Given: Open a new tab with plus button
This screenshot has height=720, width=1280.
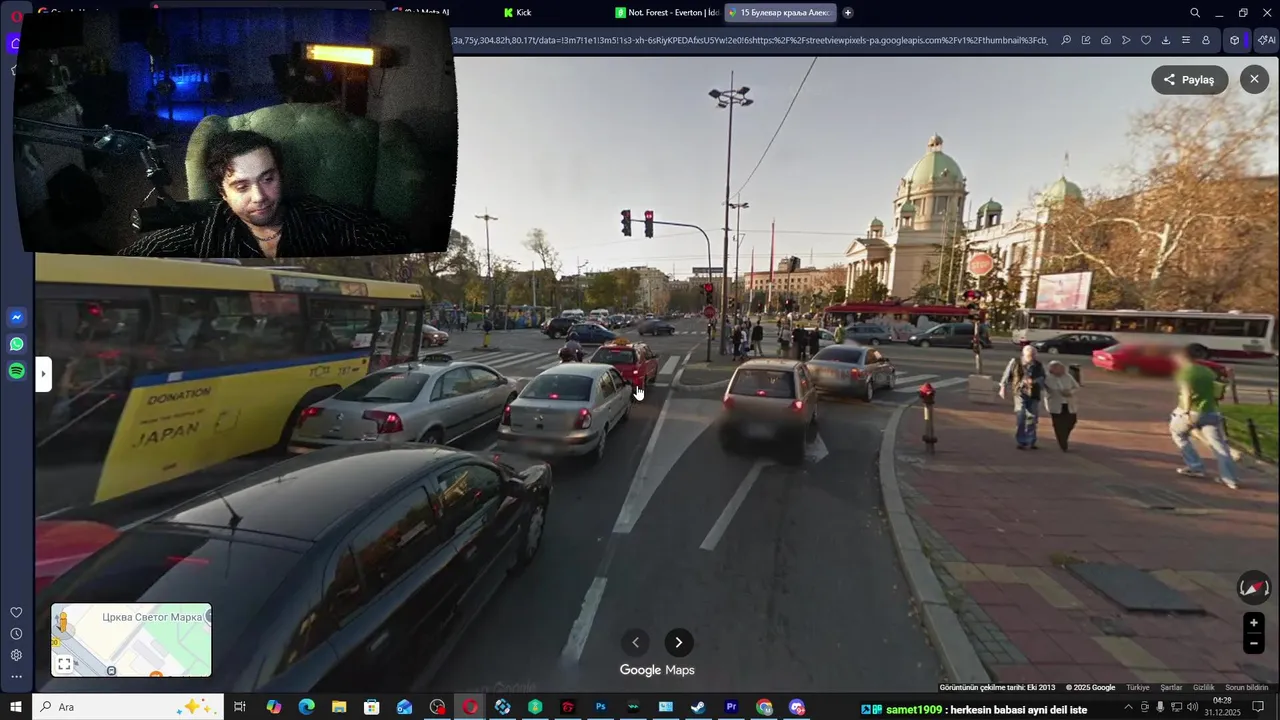Looking at the screenshot, I should tap(848, 13).
